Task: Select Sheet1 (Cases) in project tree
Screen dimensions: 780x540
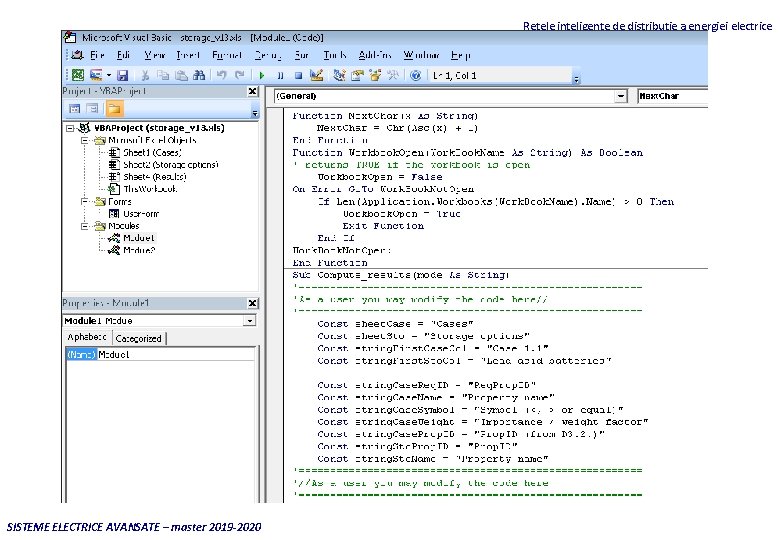Action: 152,153
